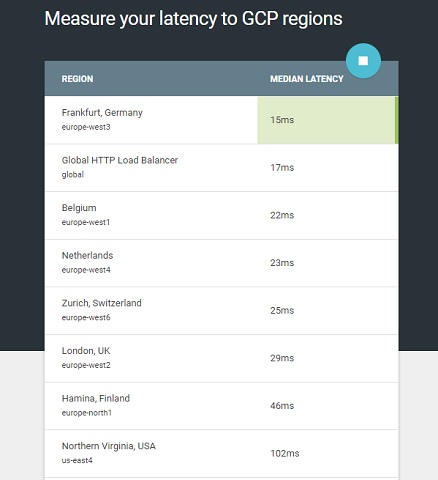Select the London, UK row
This screenshot has height=480, width=438.
click(x=221, y=358)
